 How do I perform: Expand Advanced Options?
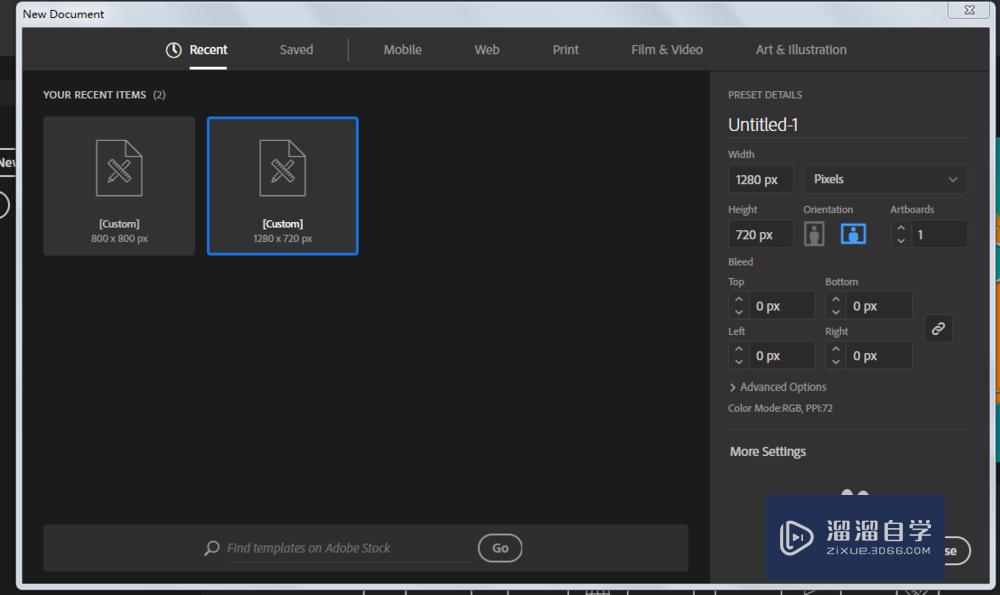[x=777, y=387]
